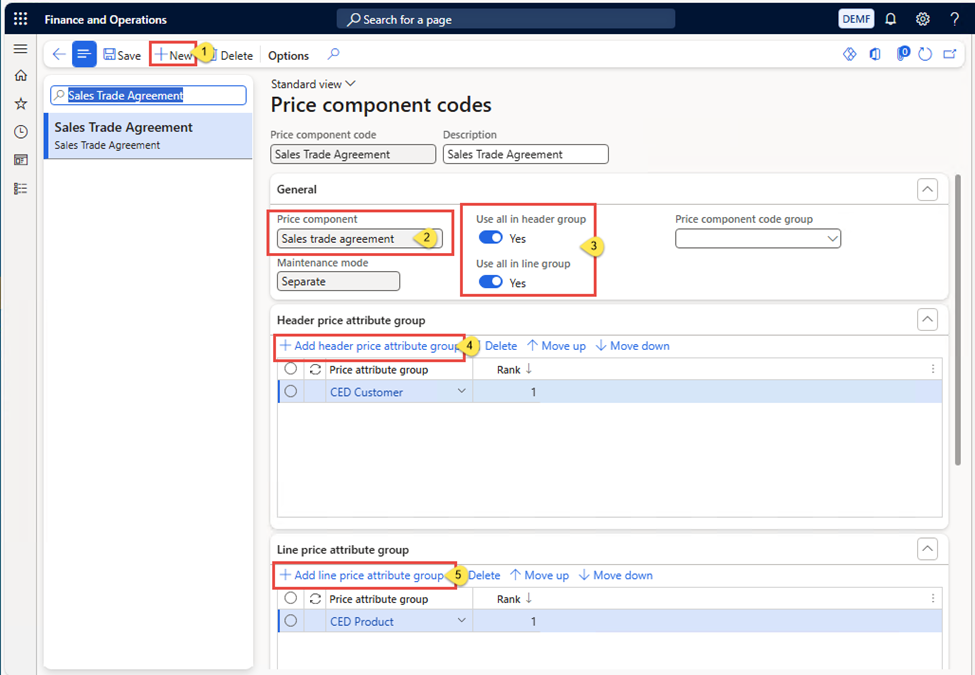Open the CED Product dropdown arrow
975x675 pixels.
tap(461, 620)
